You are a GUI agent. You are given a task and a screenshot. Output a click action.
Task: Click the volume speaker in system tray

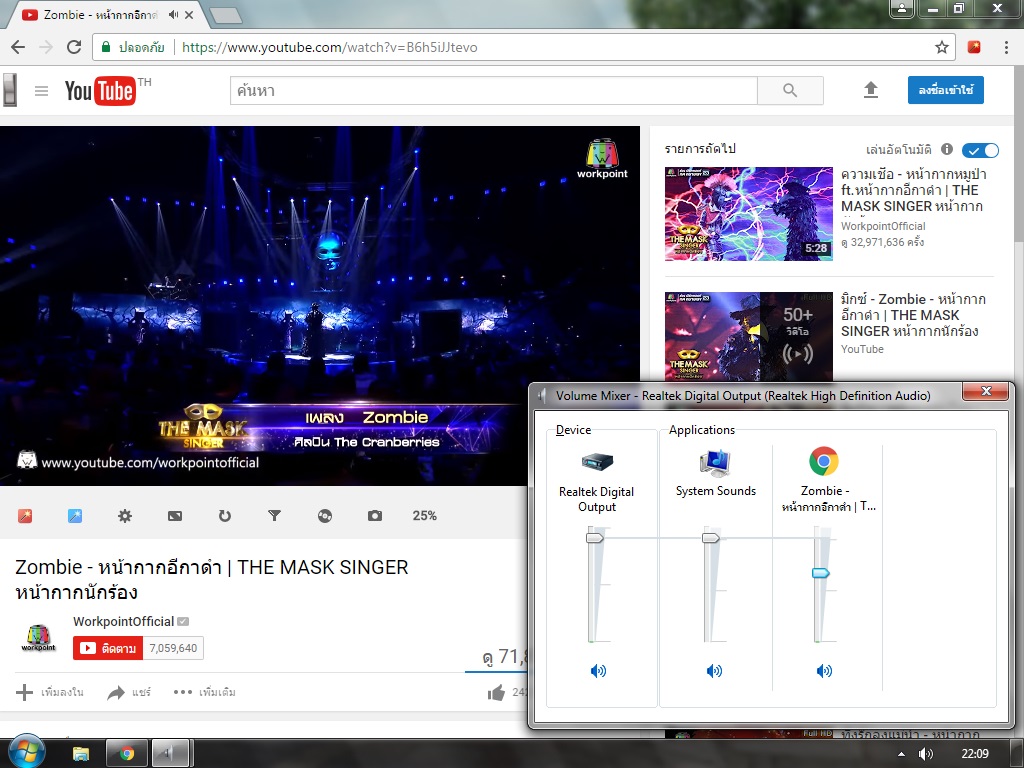(x=925, y=754)
